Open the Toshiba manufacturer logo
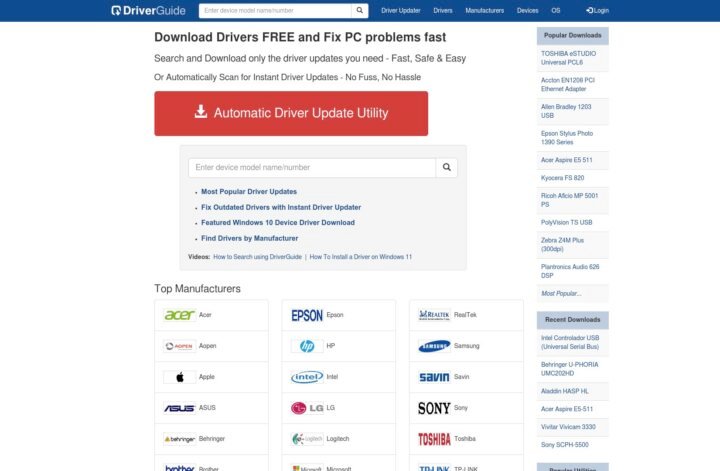 click(x=434, y=439)
